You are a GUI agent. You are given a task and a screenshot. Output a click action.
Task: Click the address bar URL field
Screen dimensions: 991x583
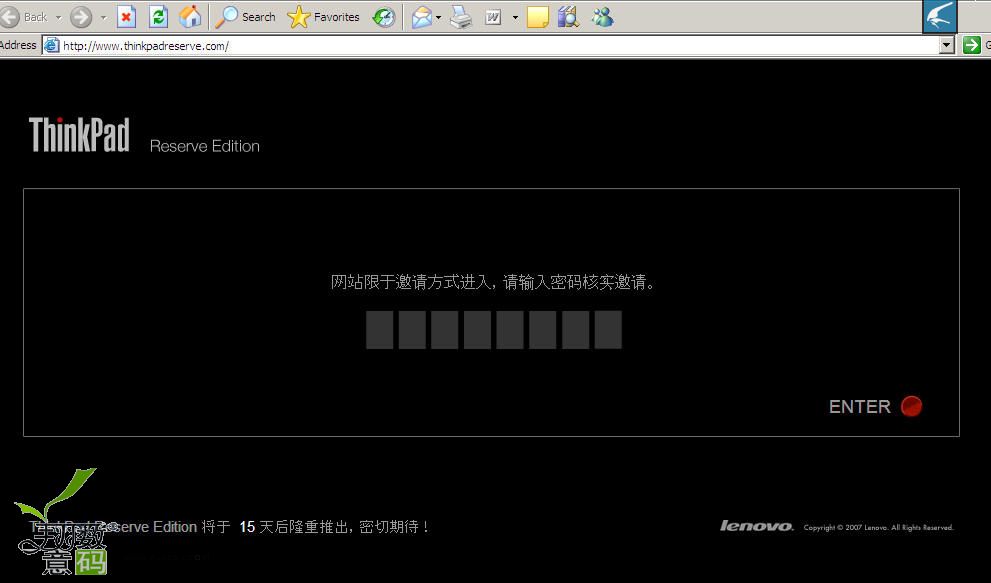tap(499, 46)
